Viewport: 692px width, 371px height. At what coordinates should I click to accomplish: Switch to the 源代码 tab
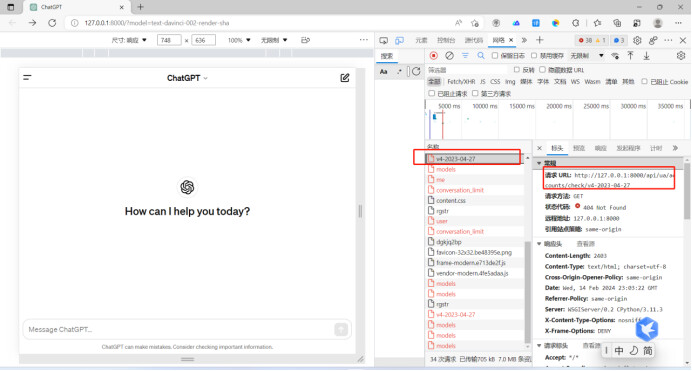coord(474,40)
